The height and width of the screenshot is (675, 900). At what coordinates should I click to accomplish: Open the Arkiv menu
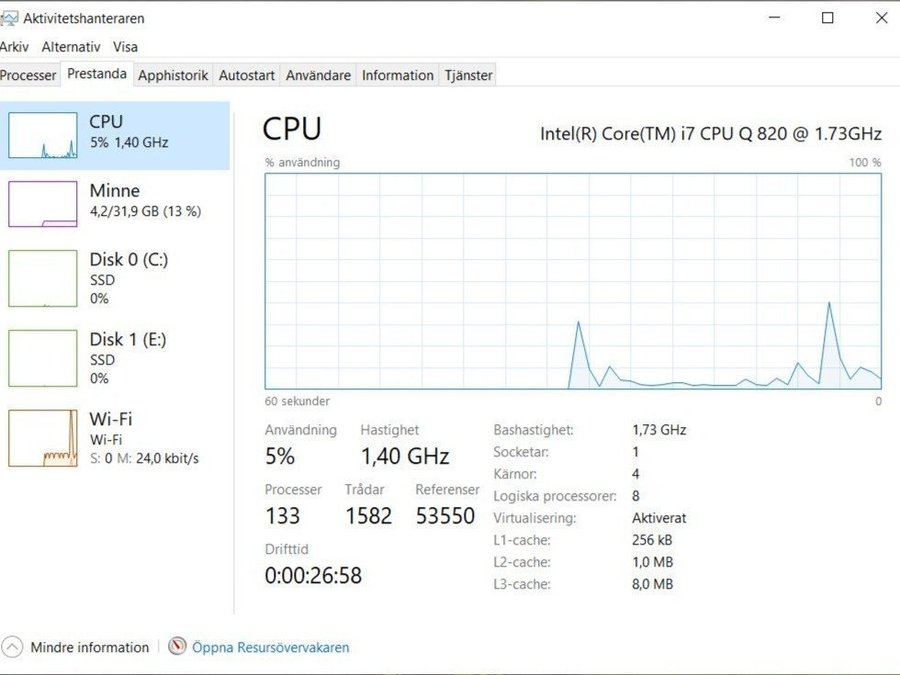pyautogui.click(x=14, y=46)
